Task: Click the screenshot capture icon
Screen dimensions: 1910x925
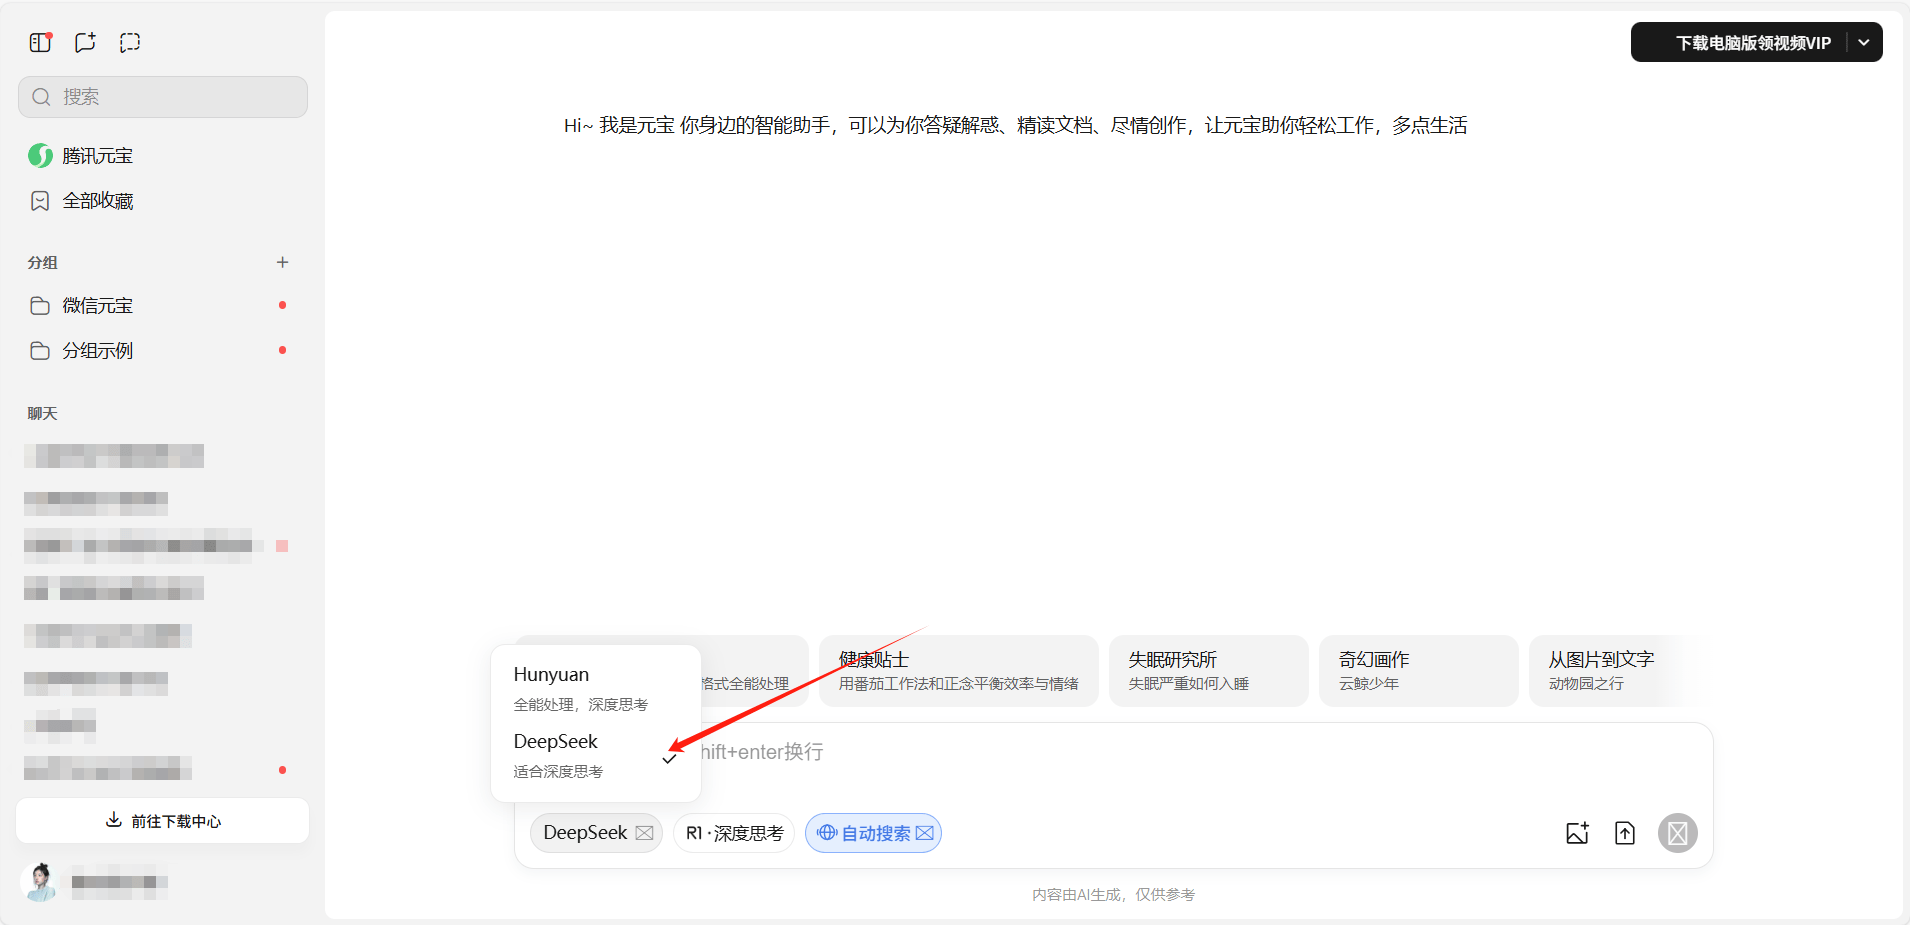Action: [x=130, y=42]
